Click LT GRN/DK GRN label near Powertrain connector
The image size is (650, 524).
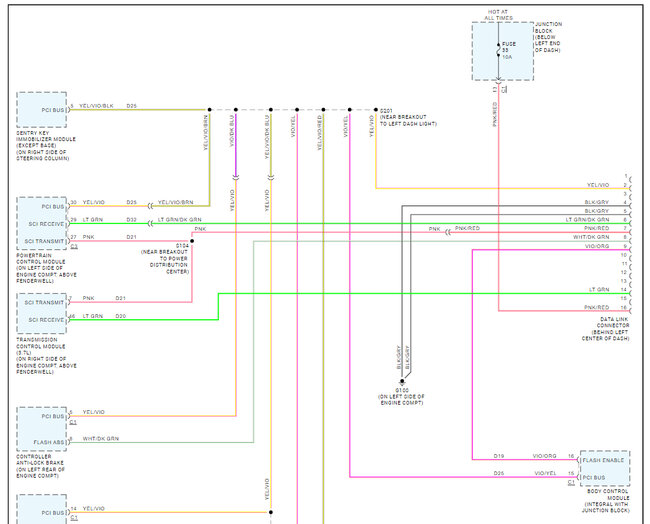tap(179, 220)
